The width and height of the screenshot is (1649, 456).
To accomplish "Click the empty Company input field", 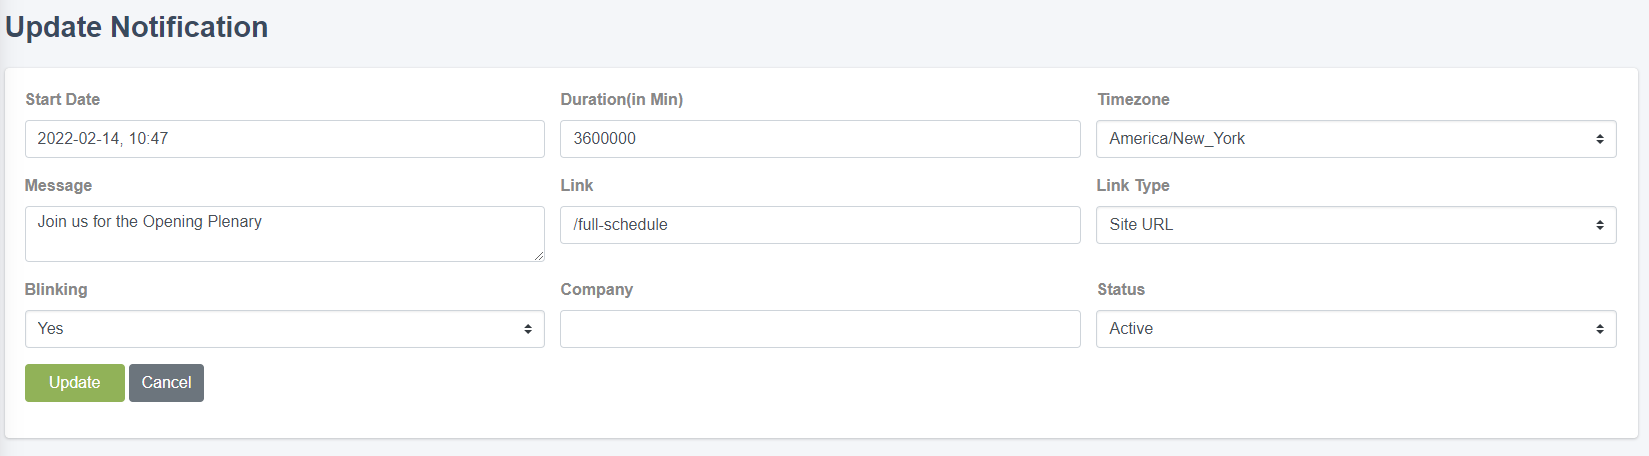I will (820, 329).
